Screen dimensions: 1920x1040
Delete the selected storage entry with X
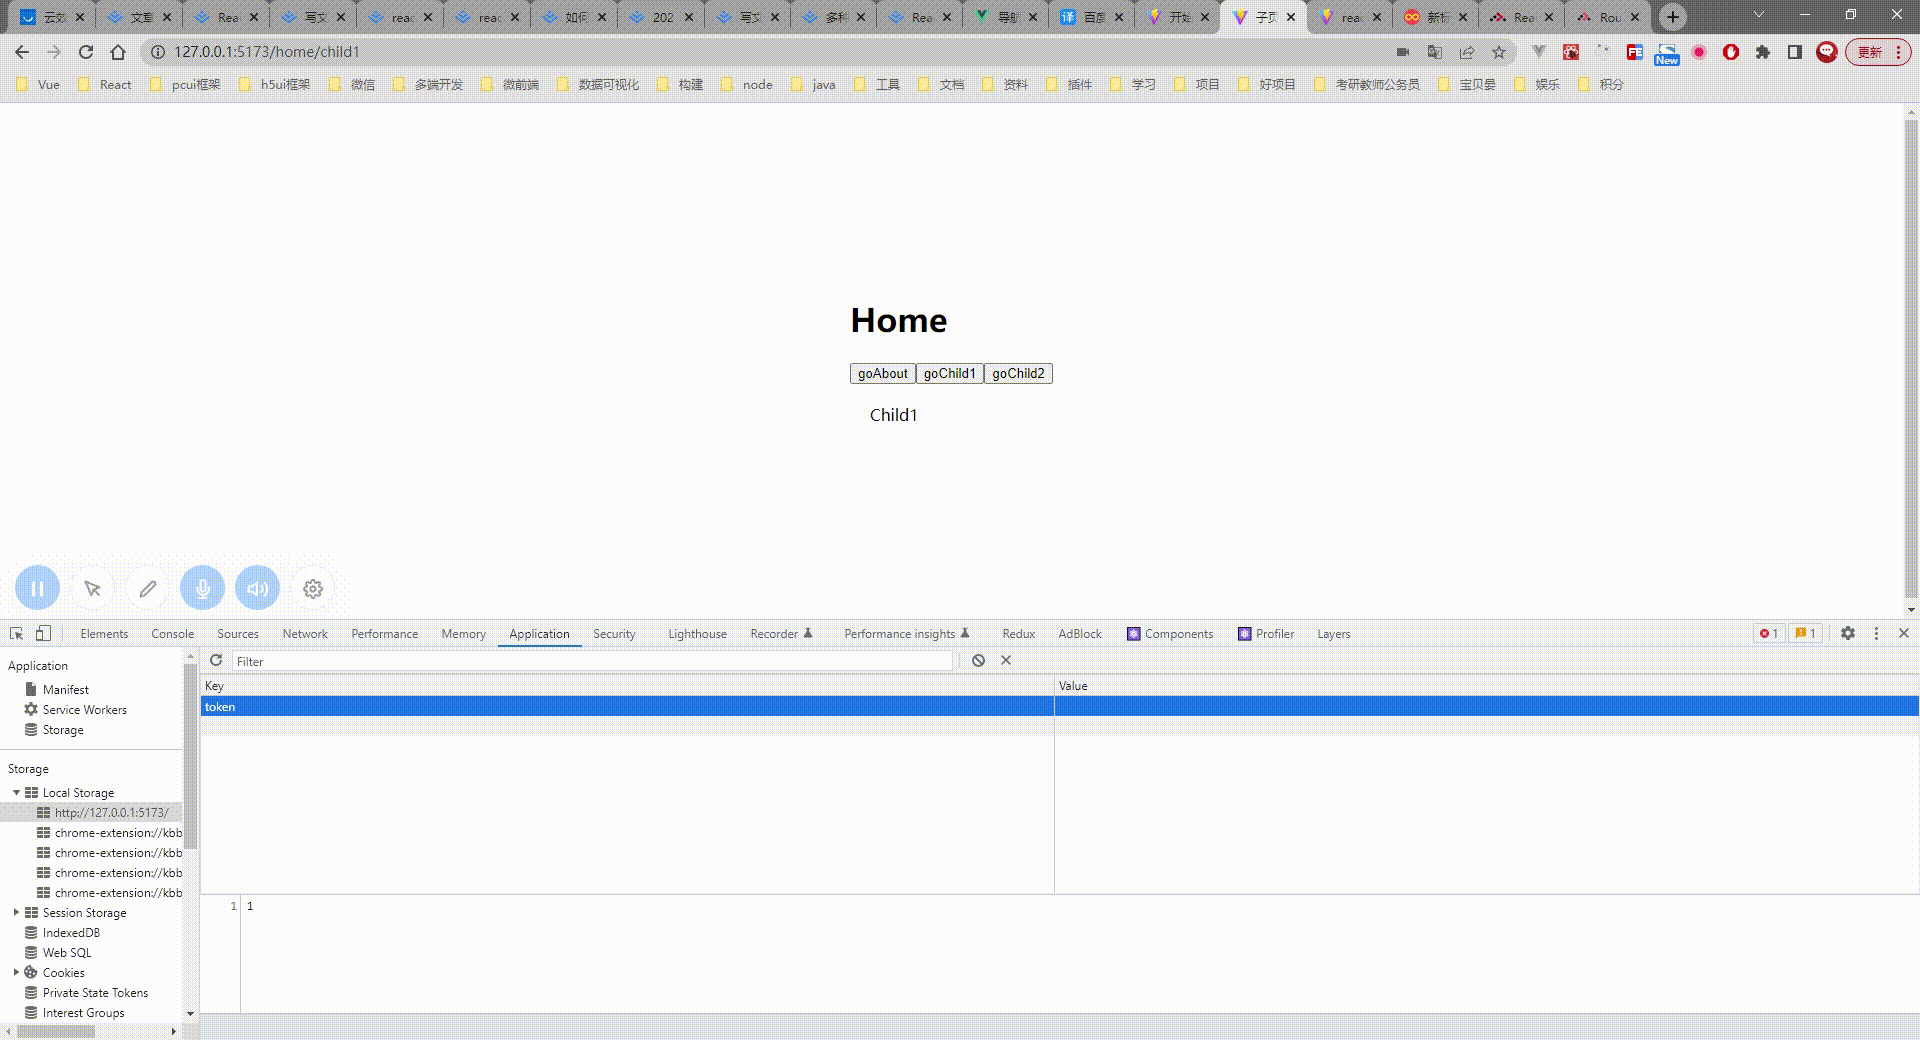point(1006,661)
